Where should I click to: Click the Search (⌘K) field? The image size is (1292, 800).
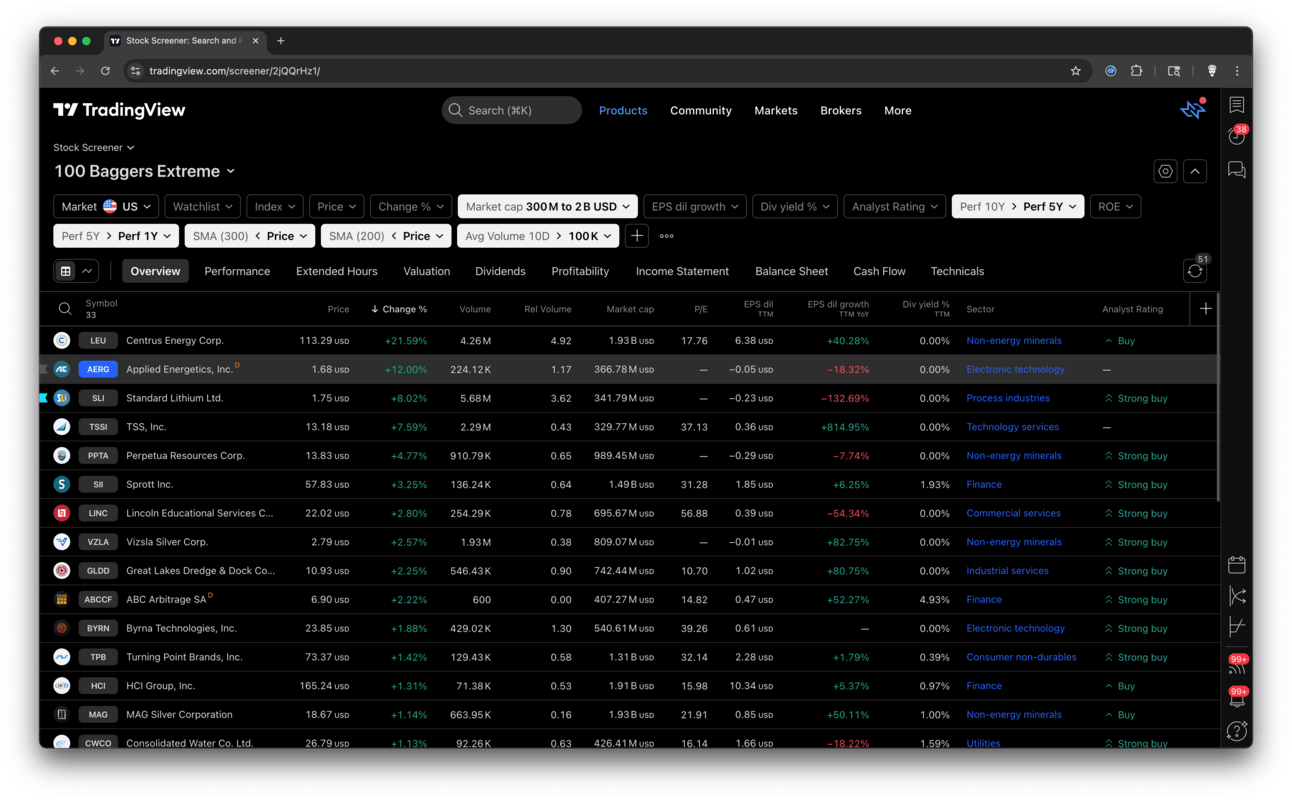pos(512,110)
